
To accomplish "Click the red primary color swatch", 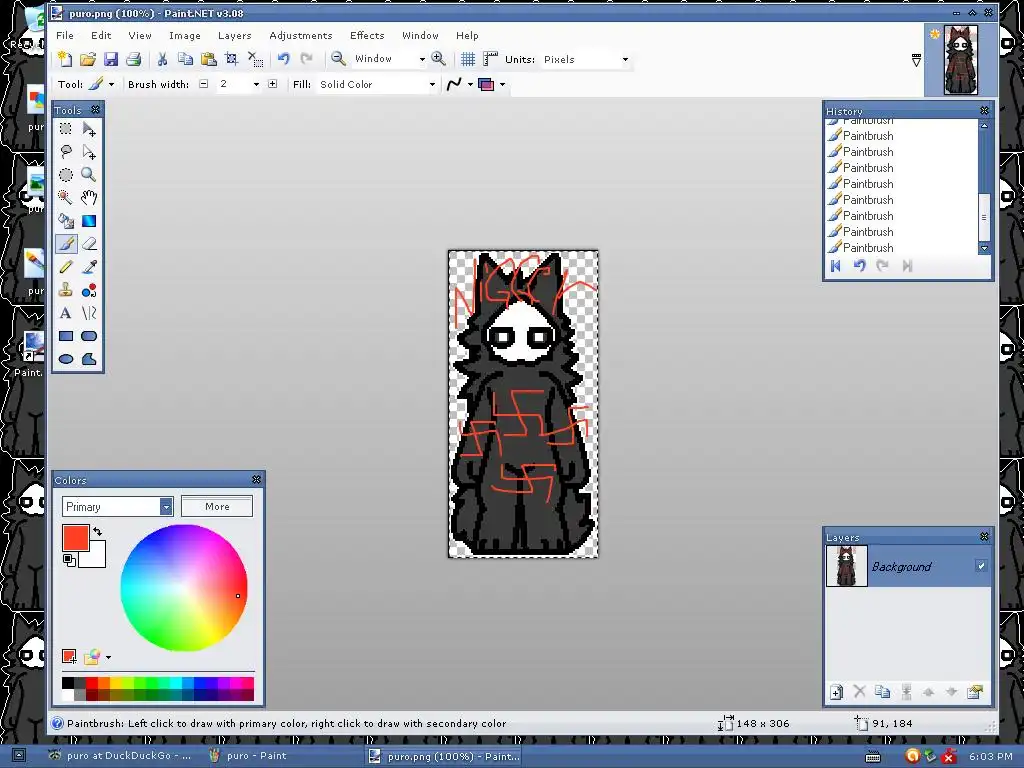I will [x=76, y=537].
